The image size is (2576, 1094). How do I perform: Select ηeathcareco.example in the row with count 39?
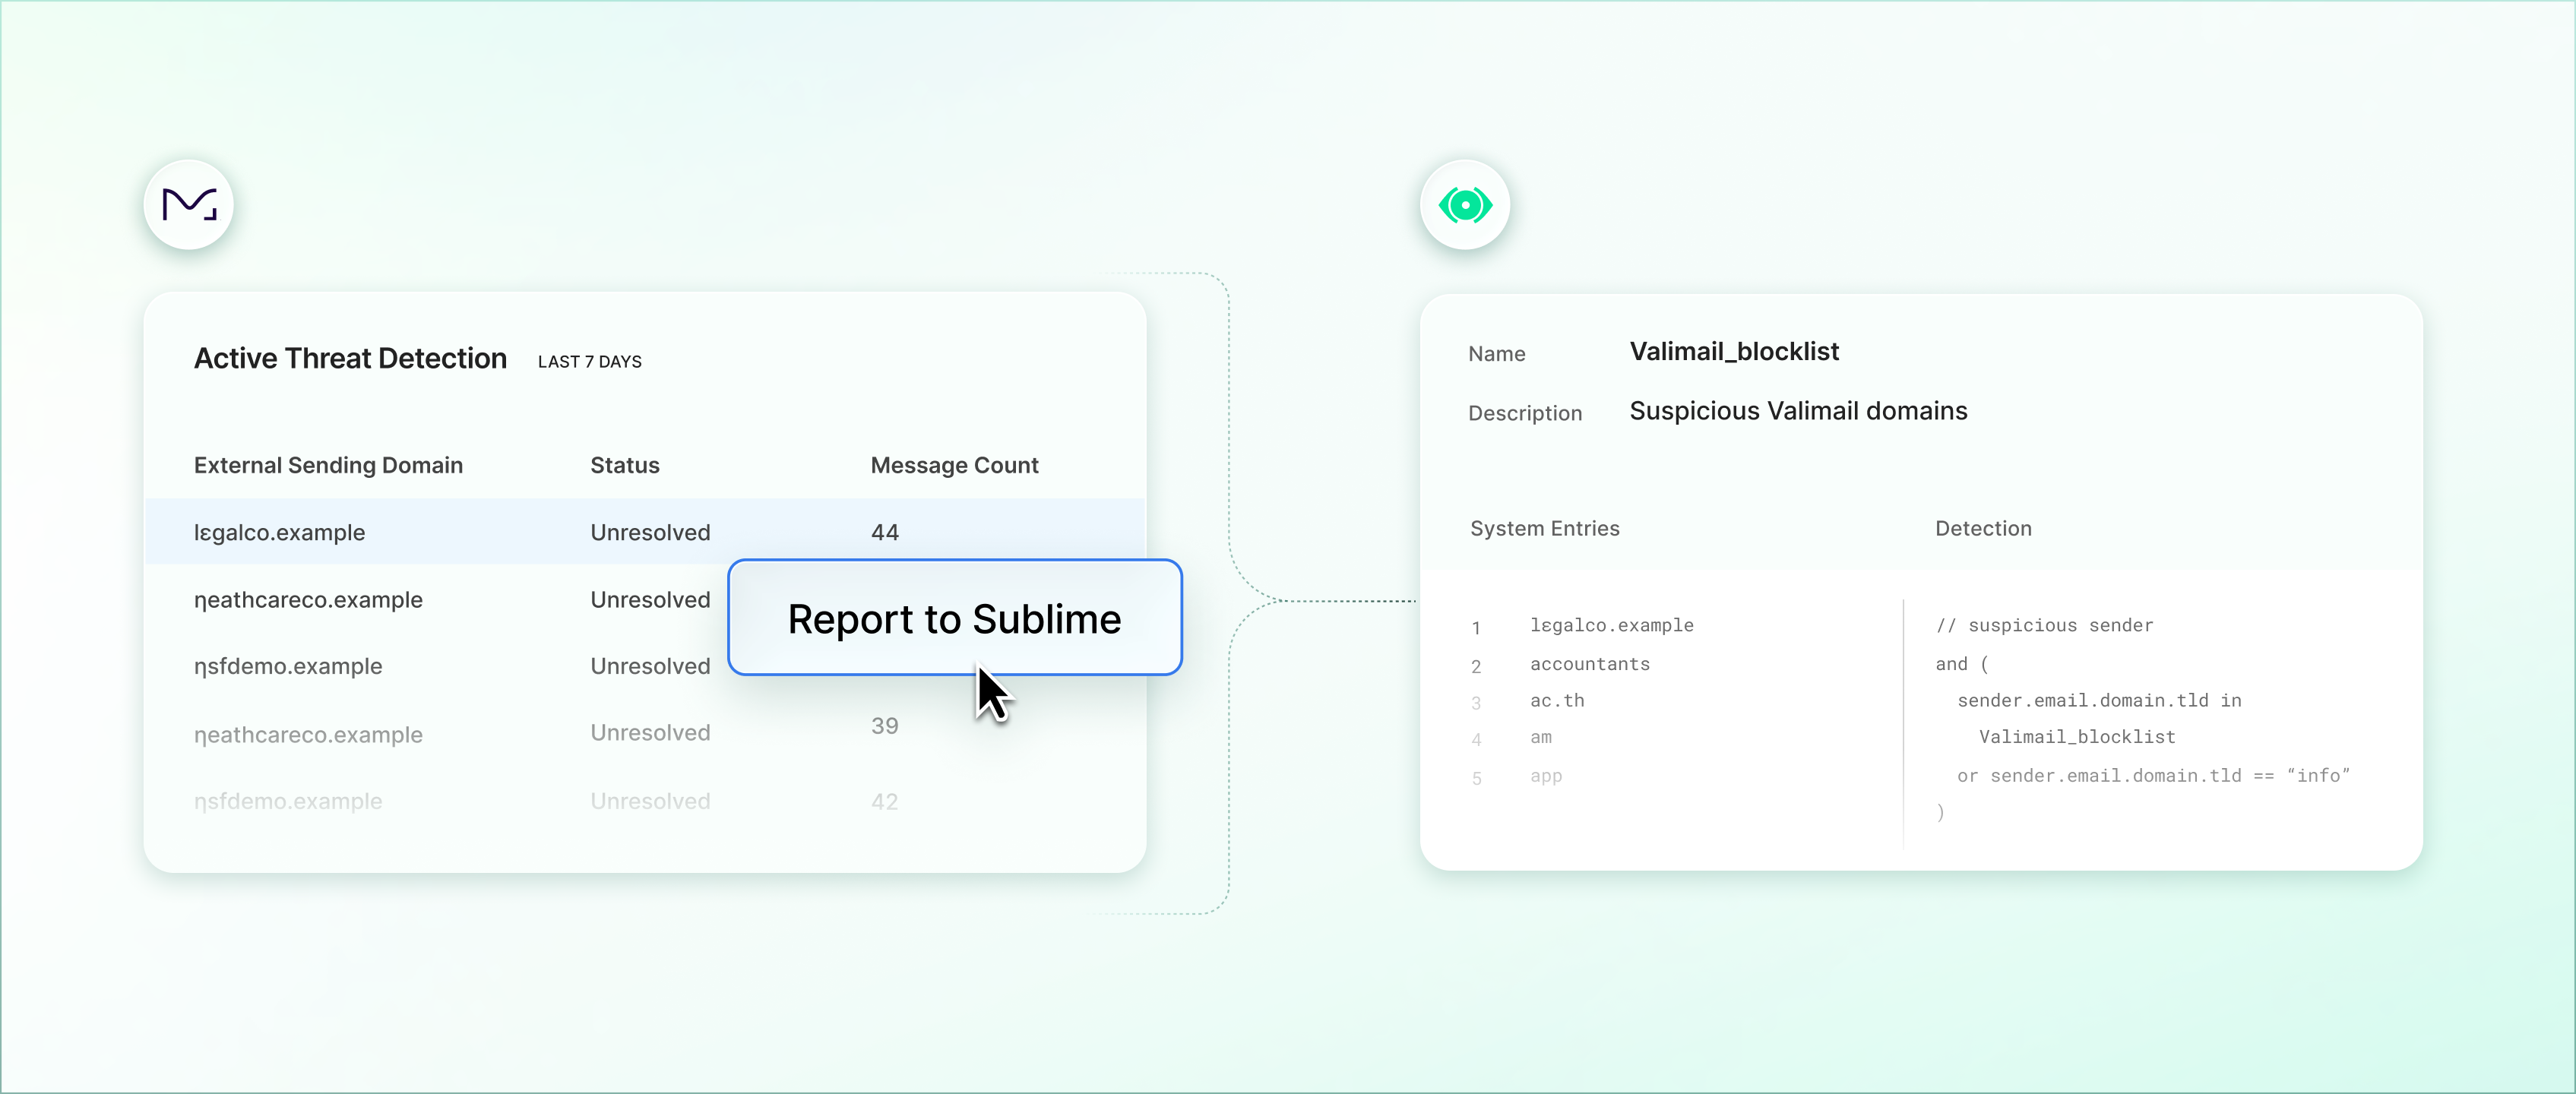coord(308,735)
